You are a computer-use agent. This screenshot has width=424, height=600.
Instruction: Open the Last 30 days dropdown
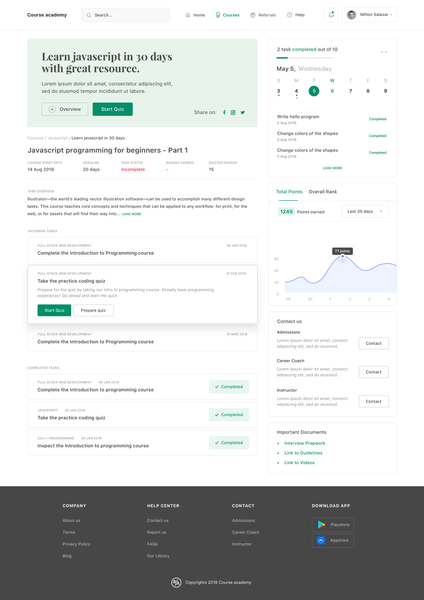click(365, 212)
